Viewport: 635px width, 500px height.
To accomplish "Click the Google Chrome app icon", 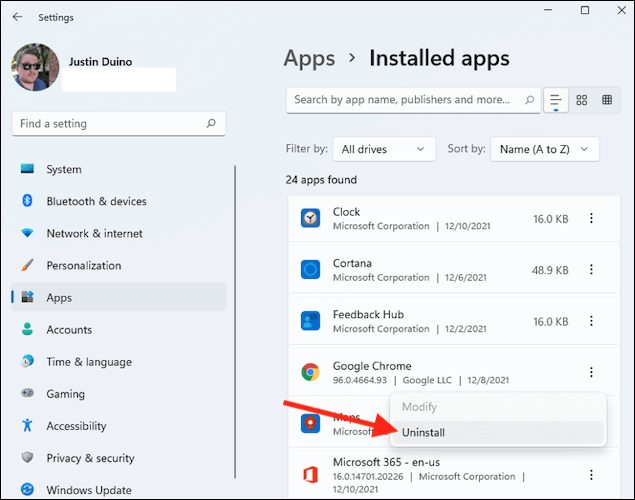I will pos(310,373).
